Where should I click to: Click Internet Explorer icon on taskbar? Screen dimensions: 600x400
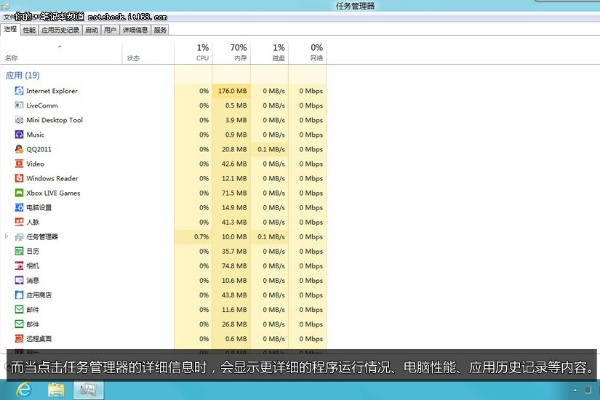pyautogui.click(x=24, y=388)
